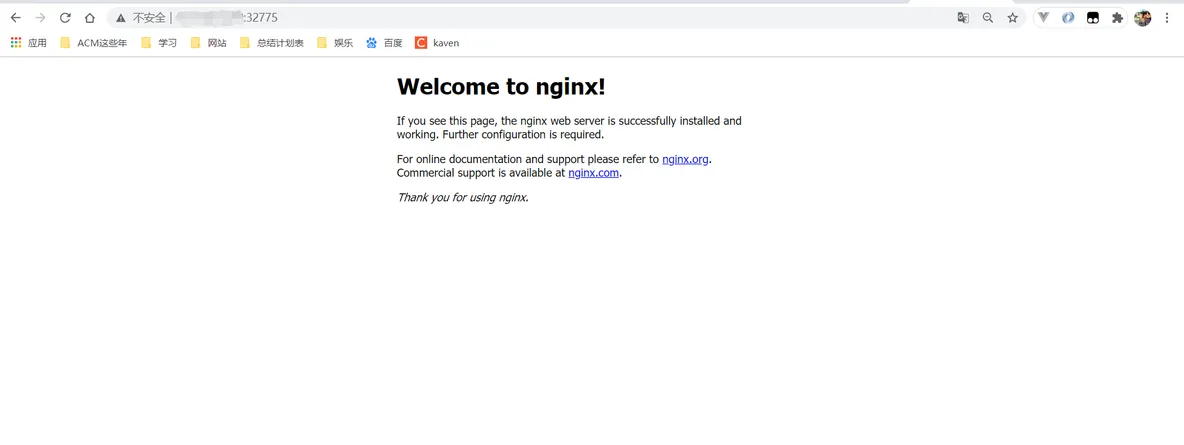Open the user profile avatar
1184x445 pixels.
[x=1142, y=18]
